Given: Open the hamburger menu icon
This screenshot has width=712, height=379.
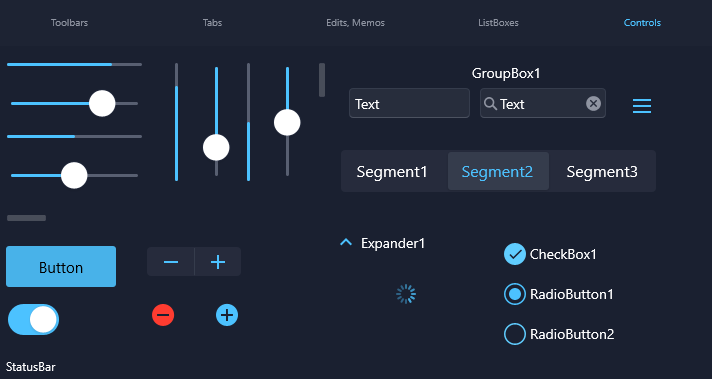Looking at the screenshot, I should click(x=642, y=106).
